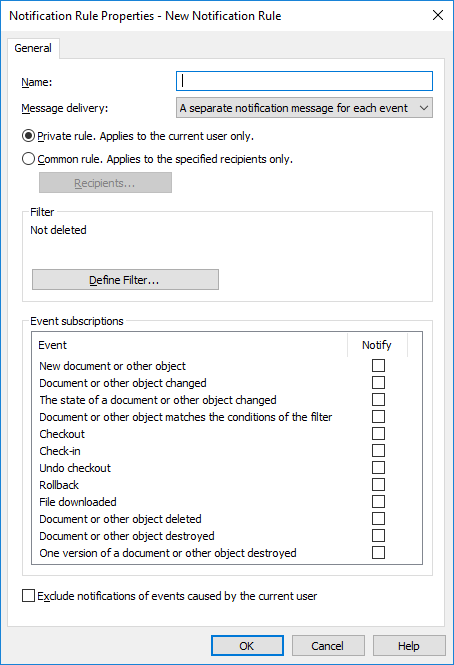Check the Checkout event notify box

pyautogui.click(x=378, y=433)
